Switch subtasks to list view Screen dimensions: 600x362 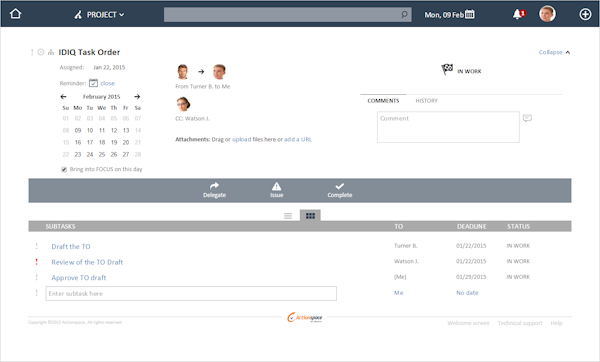point(288,216)
